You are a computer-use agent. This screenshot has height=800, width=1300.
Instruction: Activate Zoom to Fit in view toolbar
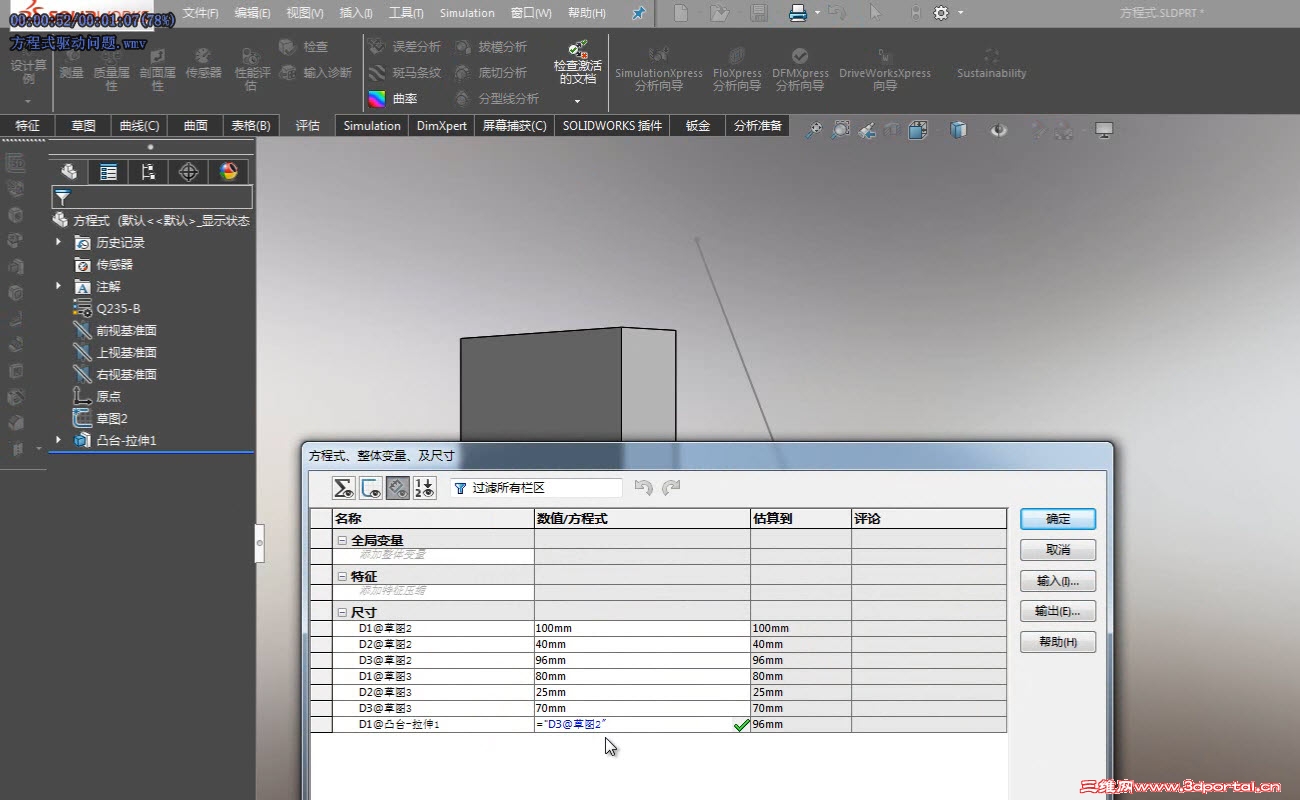(x=814, y=130)
